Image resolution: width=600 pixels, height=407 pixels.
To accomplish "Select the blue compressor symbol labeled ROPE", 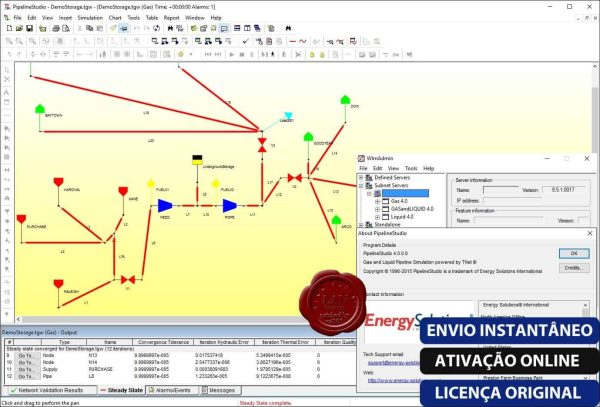I will 230,205.
